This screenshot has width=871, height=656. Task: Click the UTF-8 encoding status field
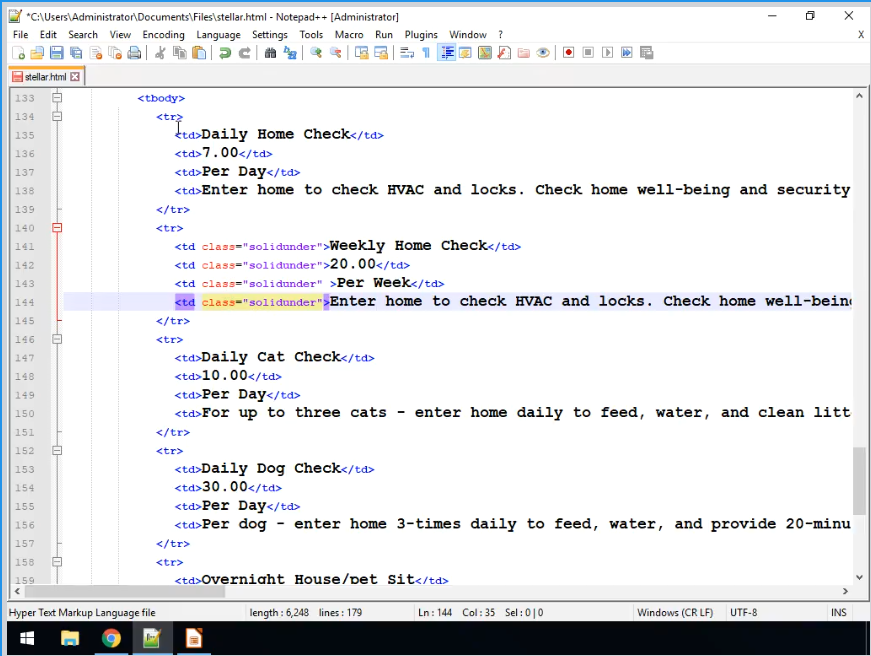coord(743,613)
